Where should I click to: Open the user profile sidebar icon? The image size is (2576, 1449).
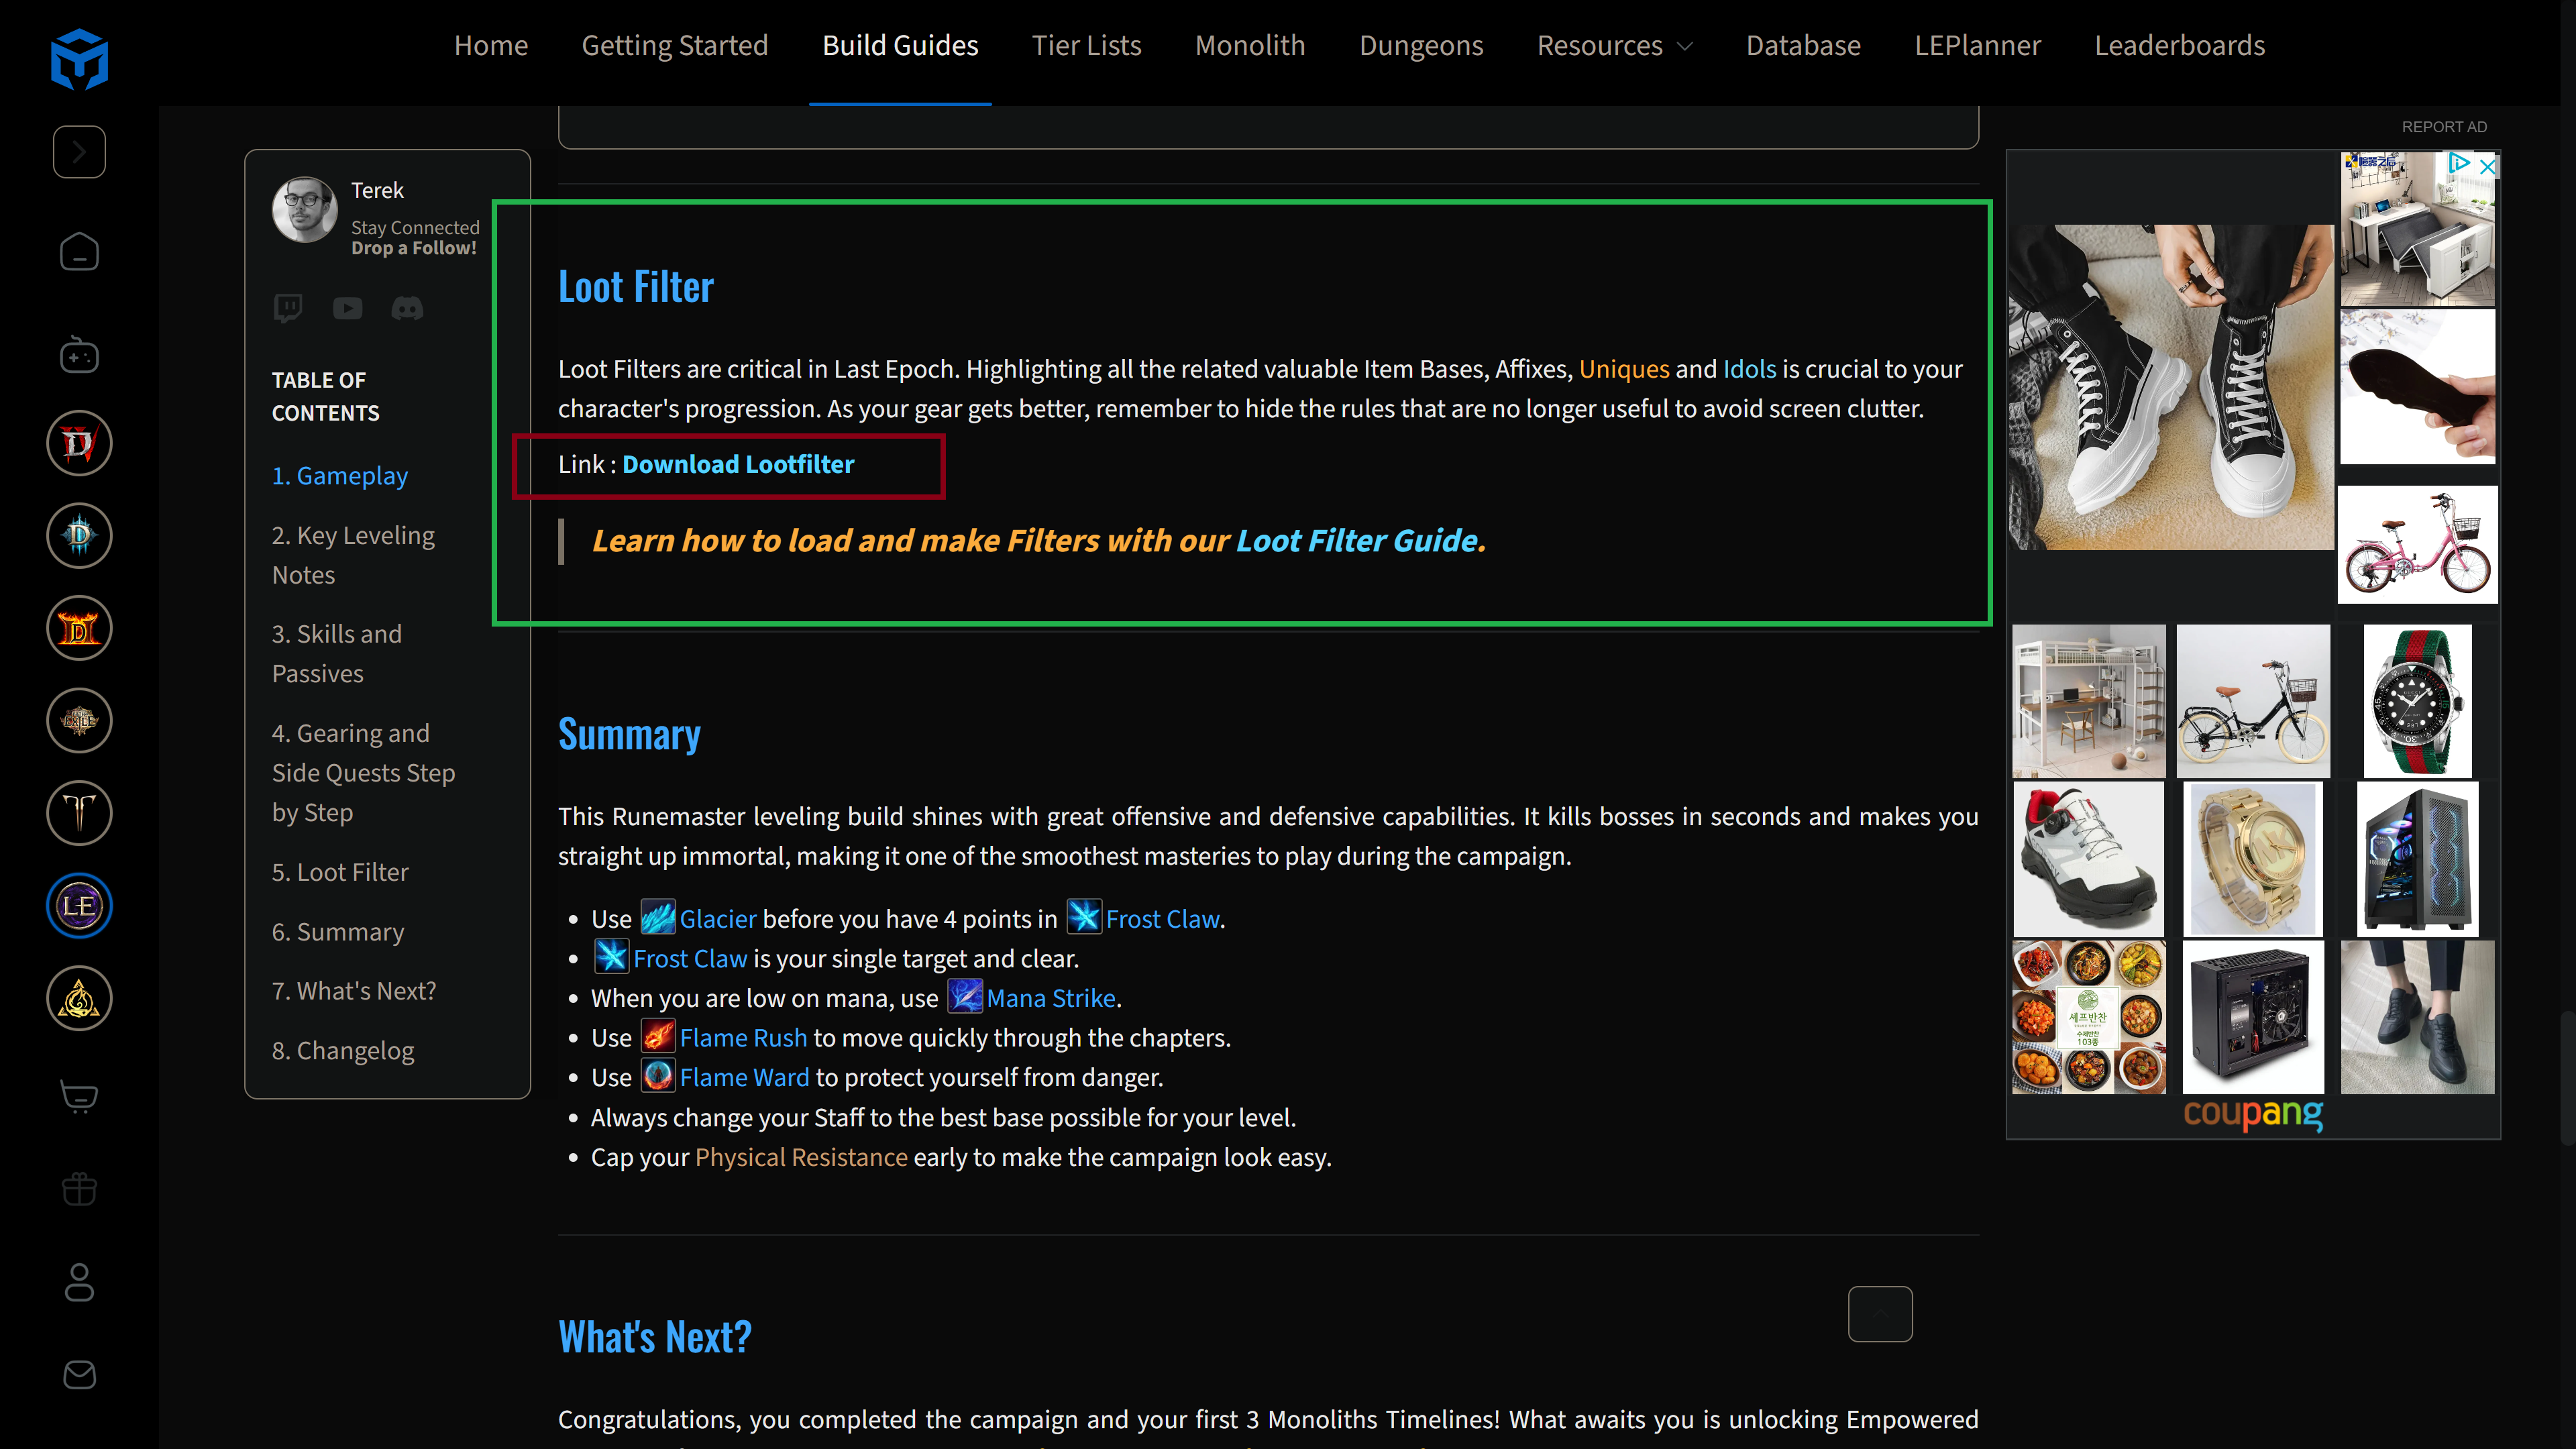tap(79, 1282)
